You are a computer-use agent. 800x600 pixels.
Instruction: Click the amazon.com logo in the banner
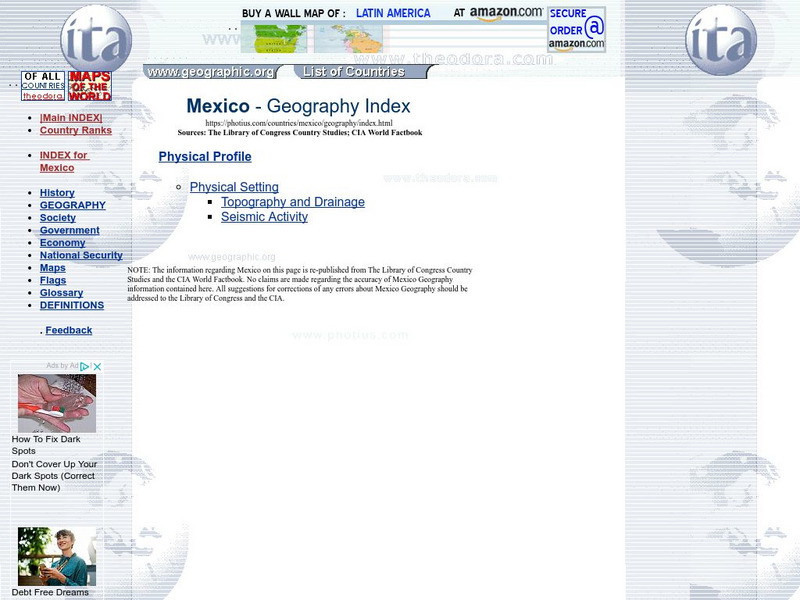[507, 12]
